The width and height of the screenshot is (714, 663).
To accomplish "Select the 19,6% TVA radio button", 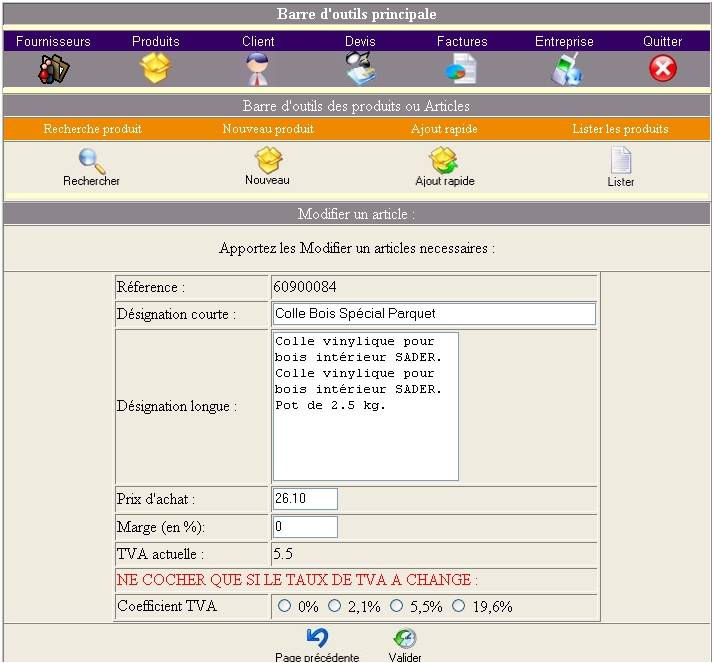I will coord(459,606).
